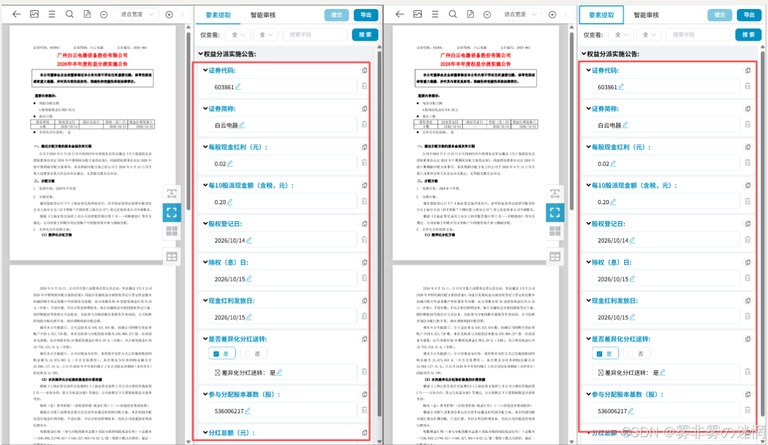The height and width of the screenshot is (445, 768).
Task: Switch to 智能审核 tab in left panel
Action: (x=263, y=15)
